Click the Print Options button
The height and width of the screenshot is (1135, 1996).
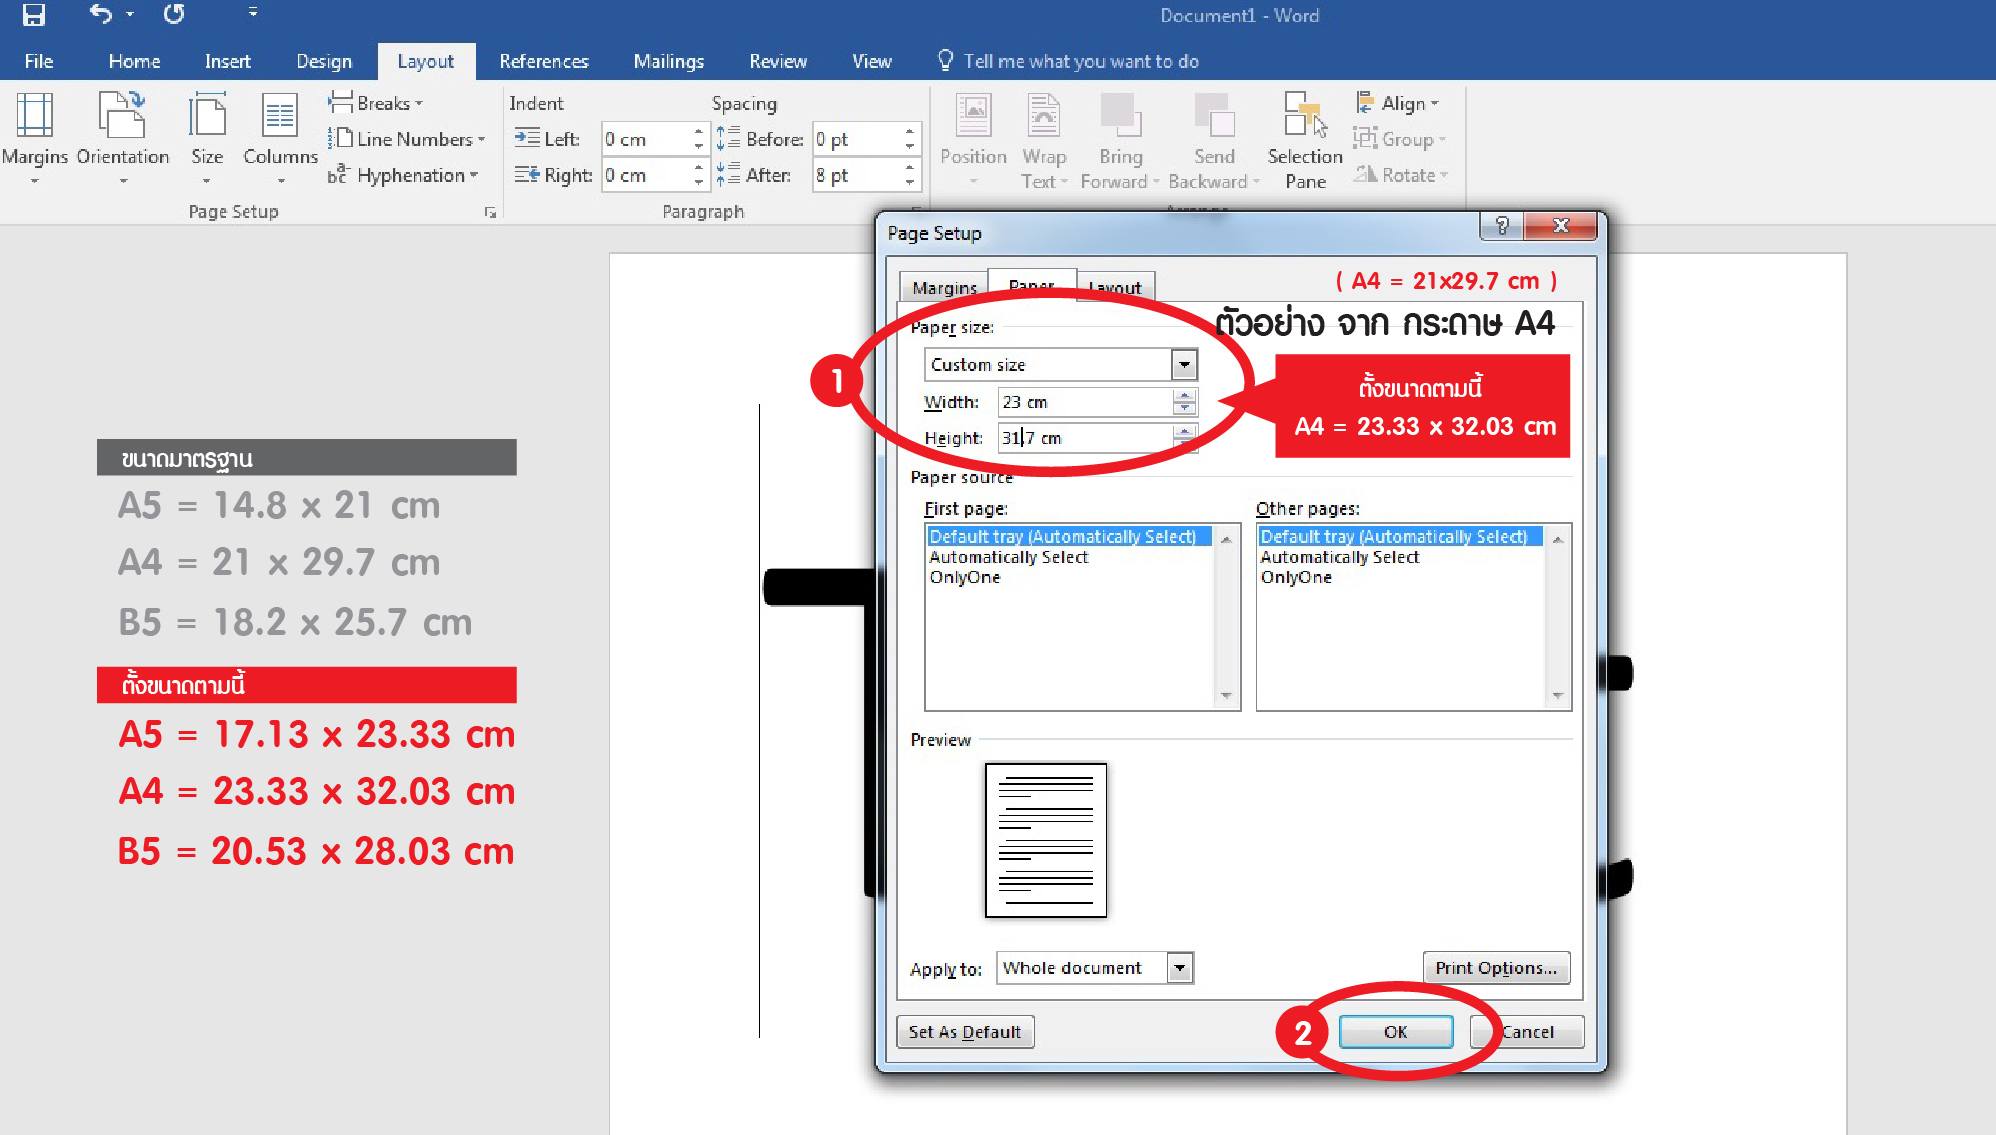[1496, 968]
